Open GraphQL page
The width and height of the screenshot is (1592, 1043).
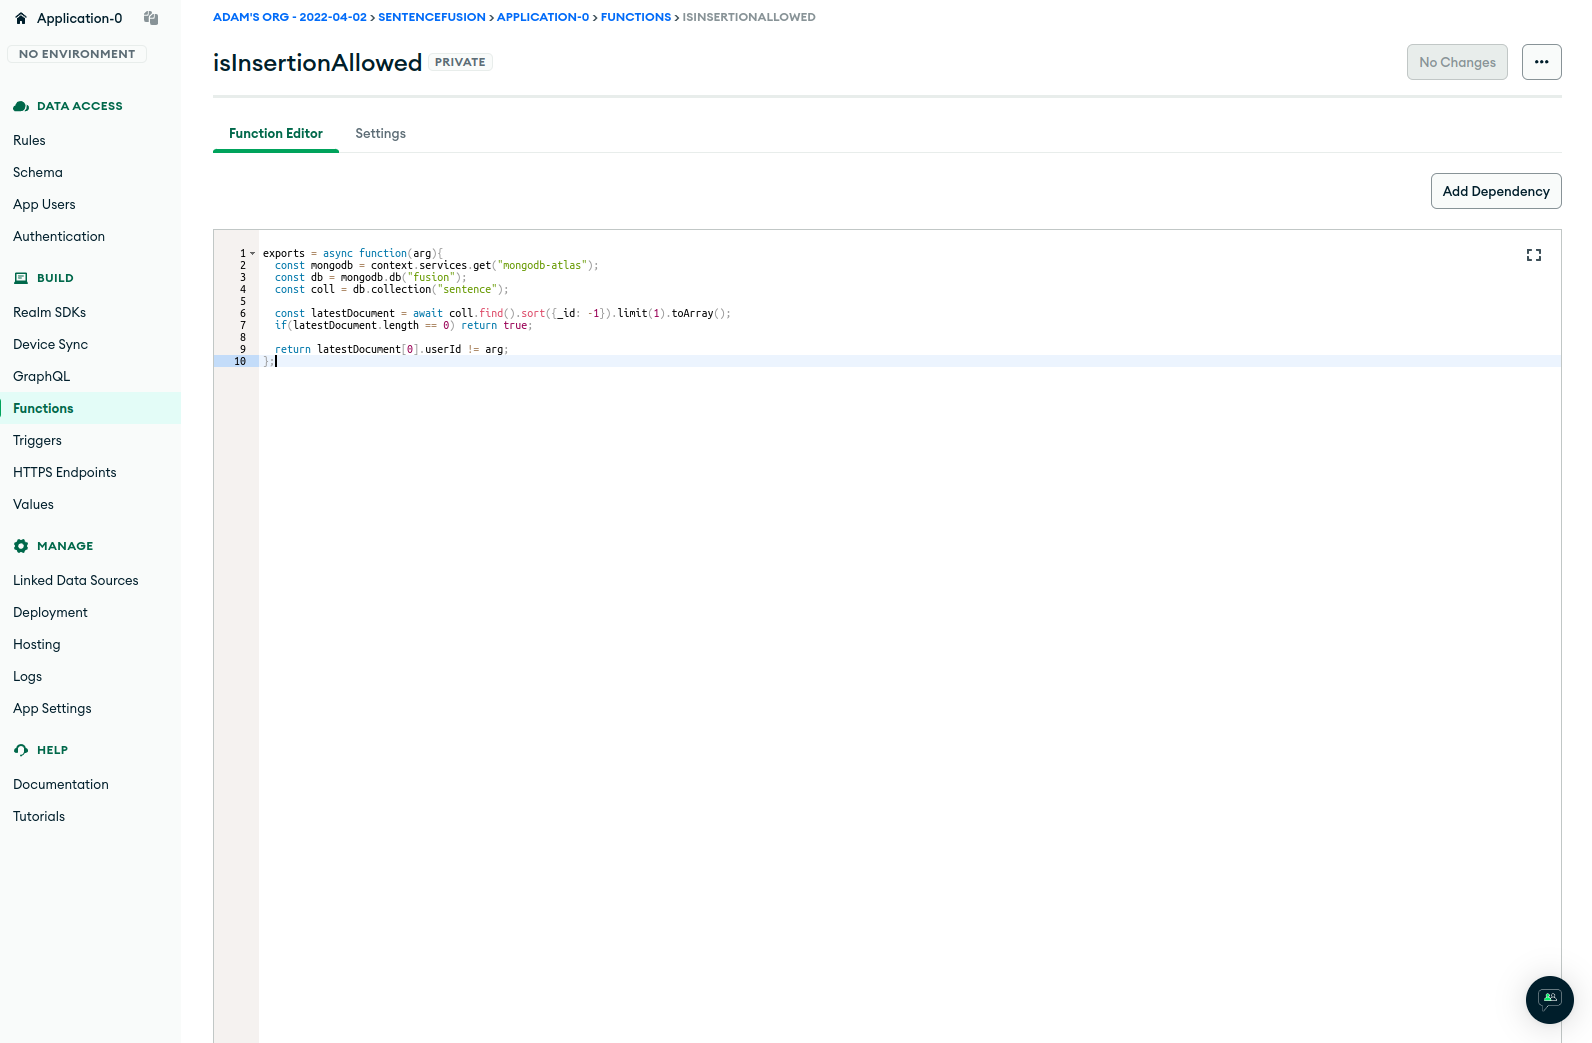pyautogui.click(x=42, y=376)
